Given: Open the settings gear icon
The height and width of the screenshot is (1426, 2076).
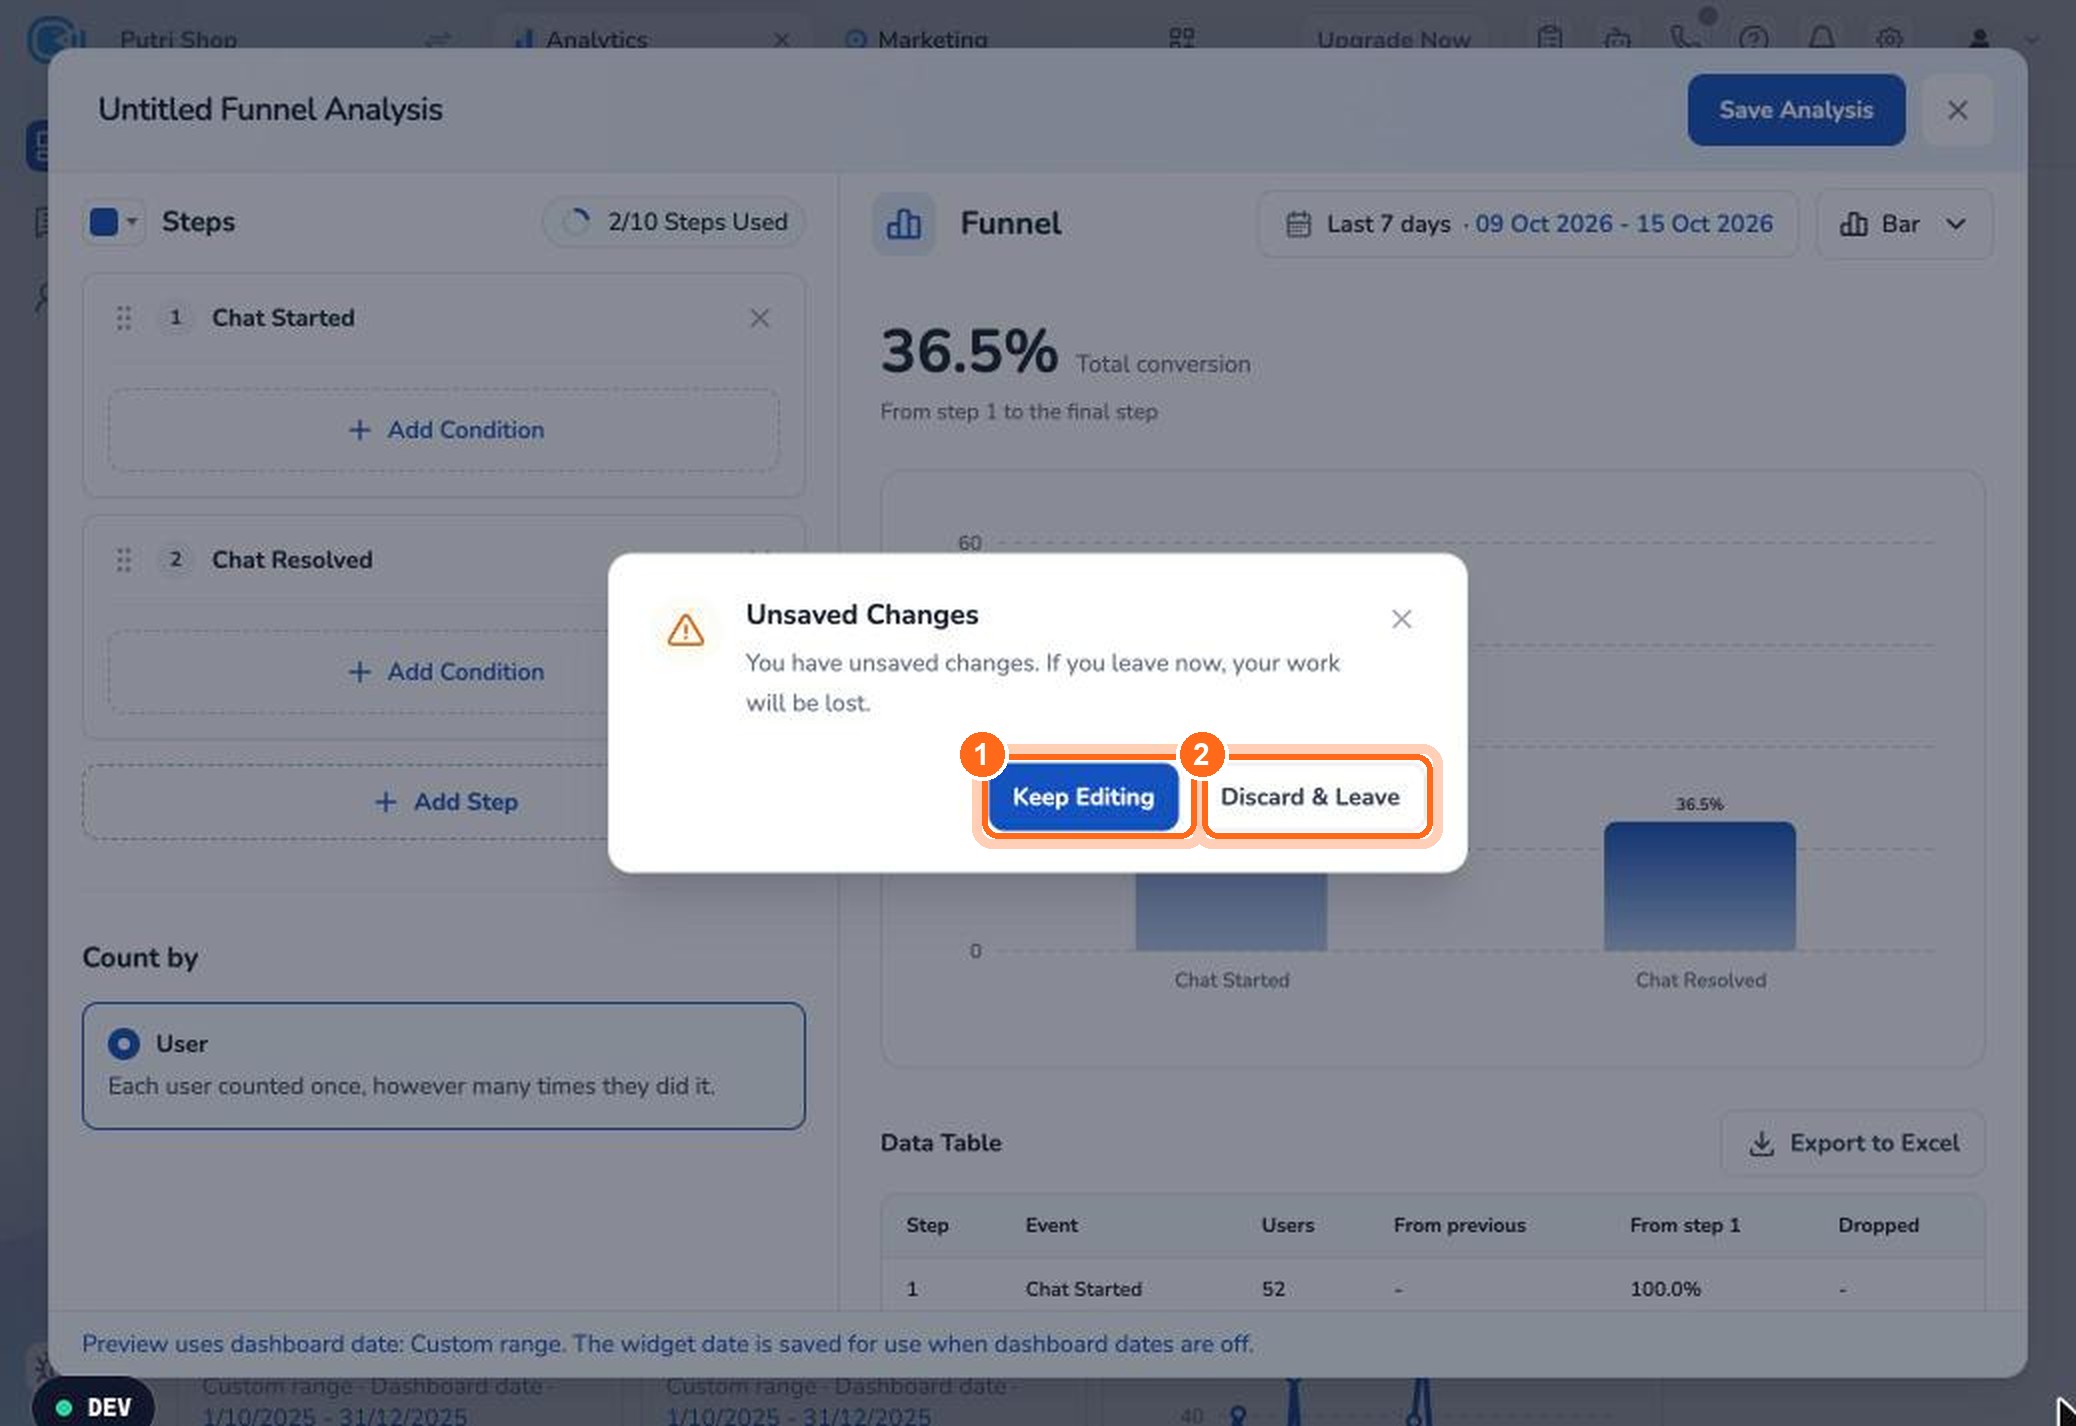Looking at the screenshot, I should click(x=1889, y=40).
